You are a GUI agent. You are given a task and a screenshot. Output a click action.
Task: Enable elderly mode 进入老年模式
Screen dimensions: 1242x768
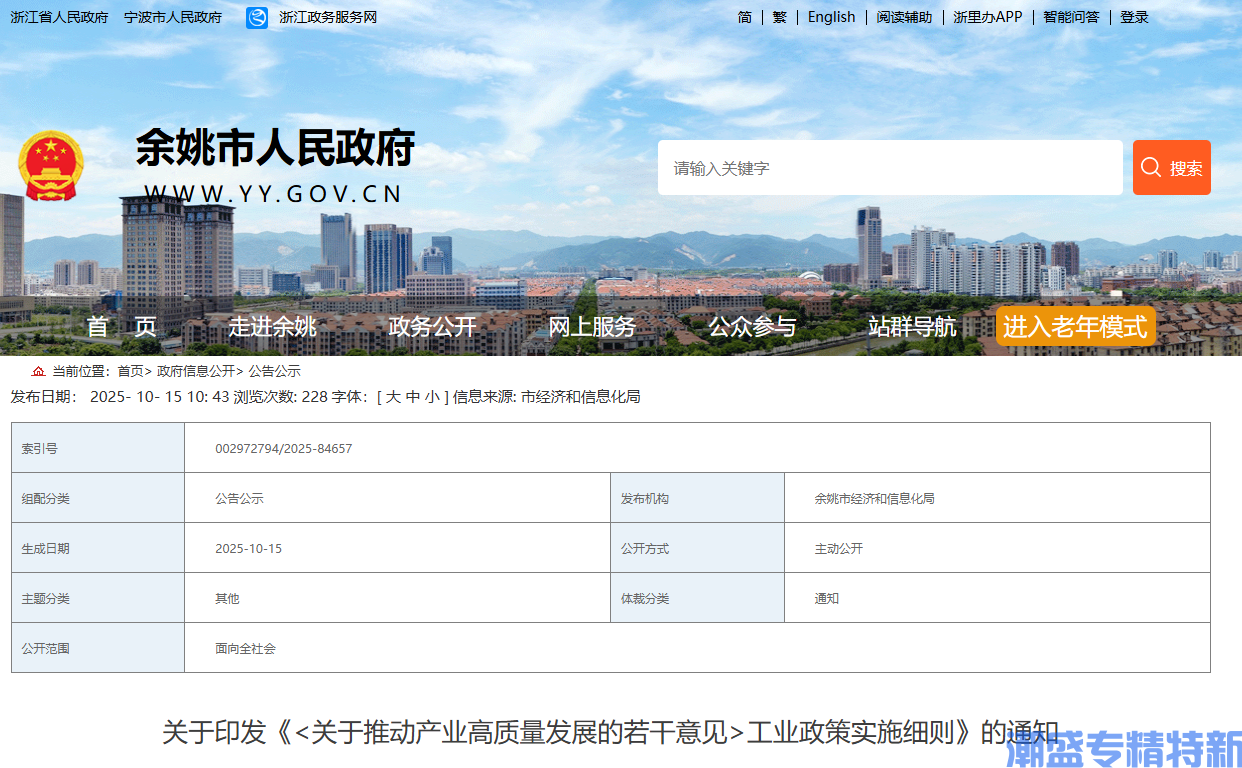point(1075,326)
